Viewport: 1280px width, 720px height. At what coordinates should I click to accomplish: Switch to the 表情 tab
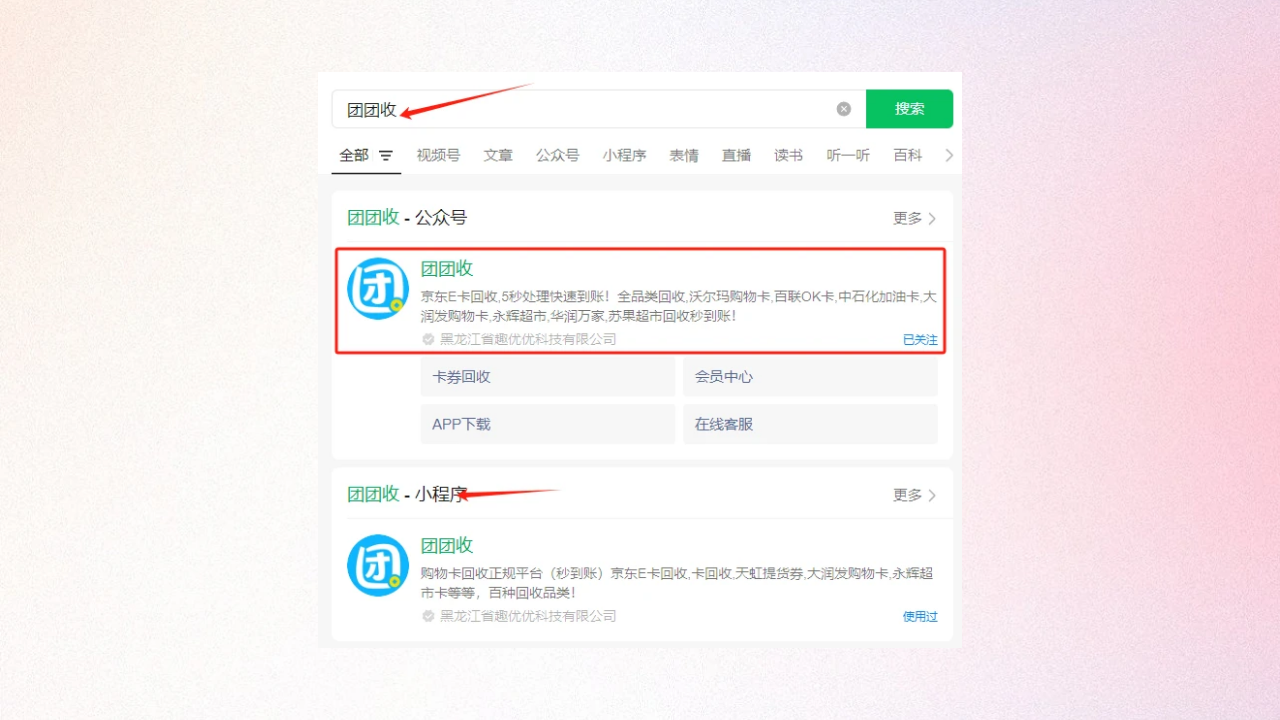click(684, 155)
